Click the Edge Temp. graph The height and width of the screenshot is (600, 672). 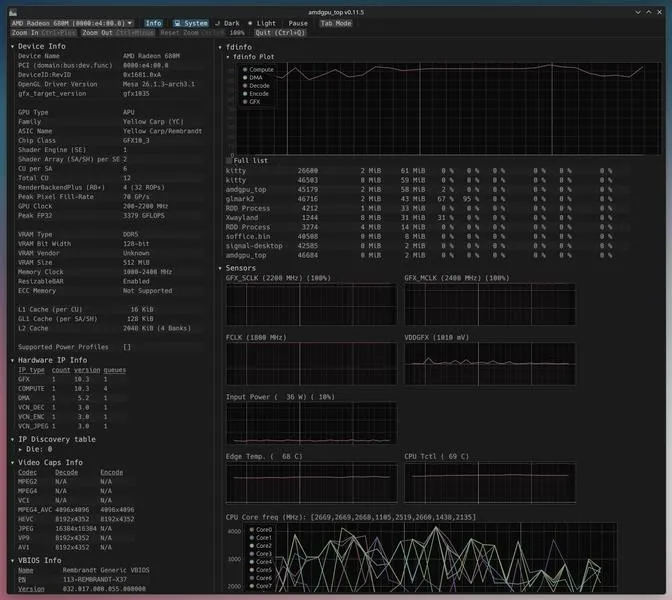(311, 483)
